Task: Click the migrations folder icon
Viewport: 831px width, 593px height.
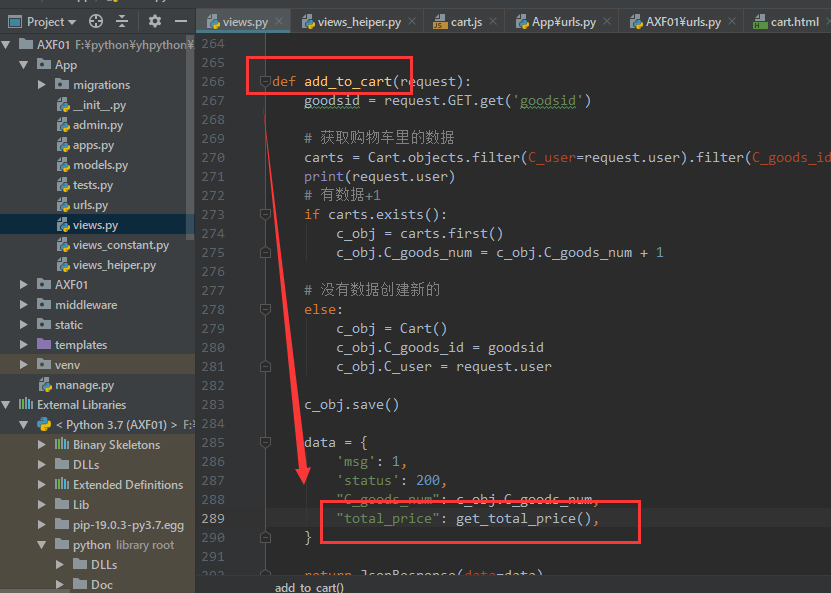Action: pyautogui.click(x=62, y=84)
